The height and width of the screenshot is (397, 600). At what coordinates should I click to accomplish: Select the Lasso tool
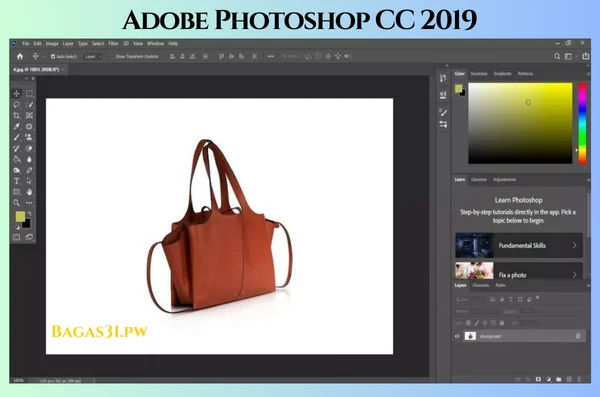(16, 105)
